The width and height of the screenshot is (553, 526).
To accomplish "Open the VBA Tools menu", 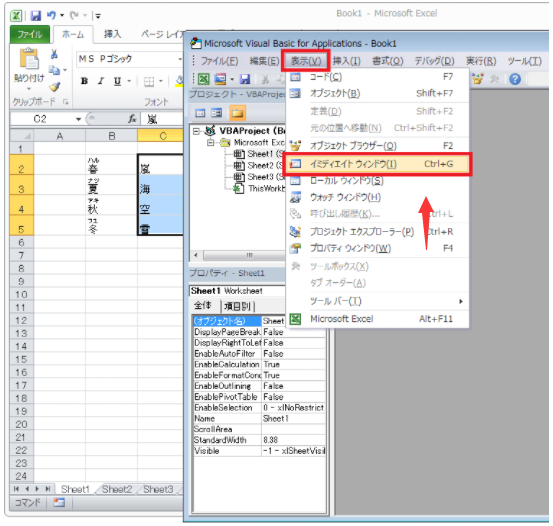I will coord(524,61).
